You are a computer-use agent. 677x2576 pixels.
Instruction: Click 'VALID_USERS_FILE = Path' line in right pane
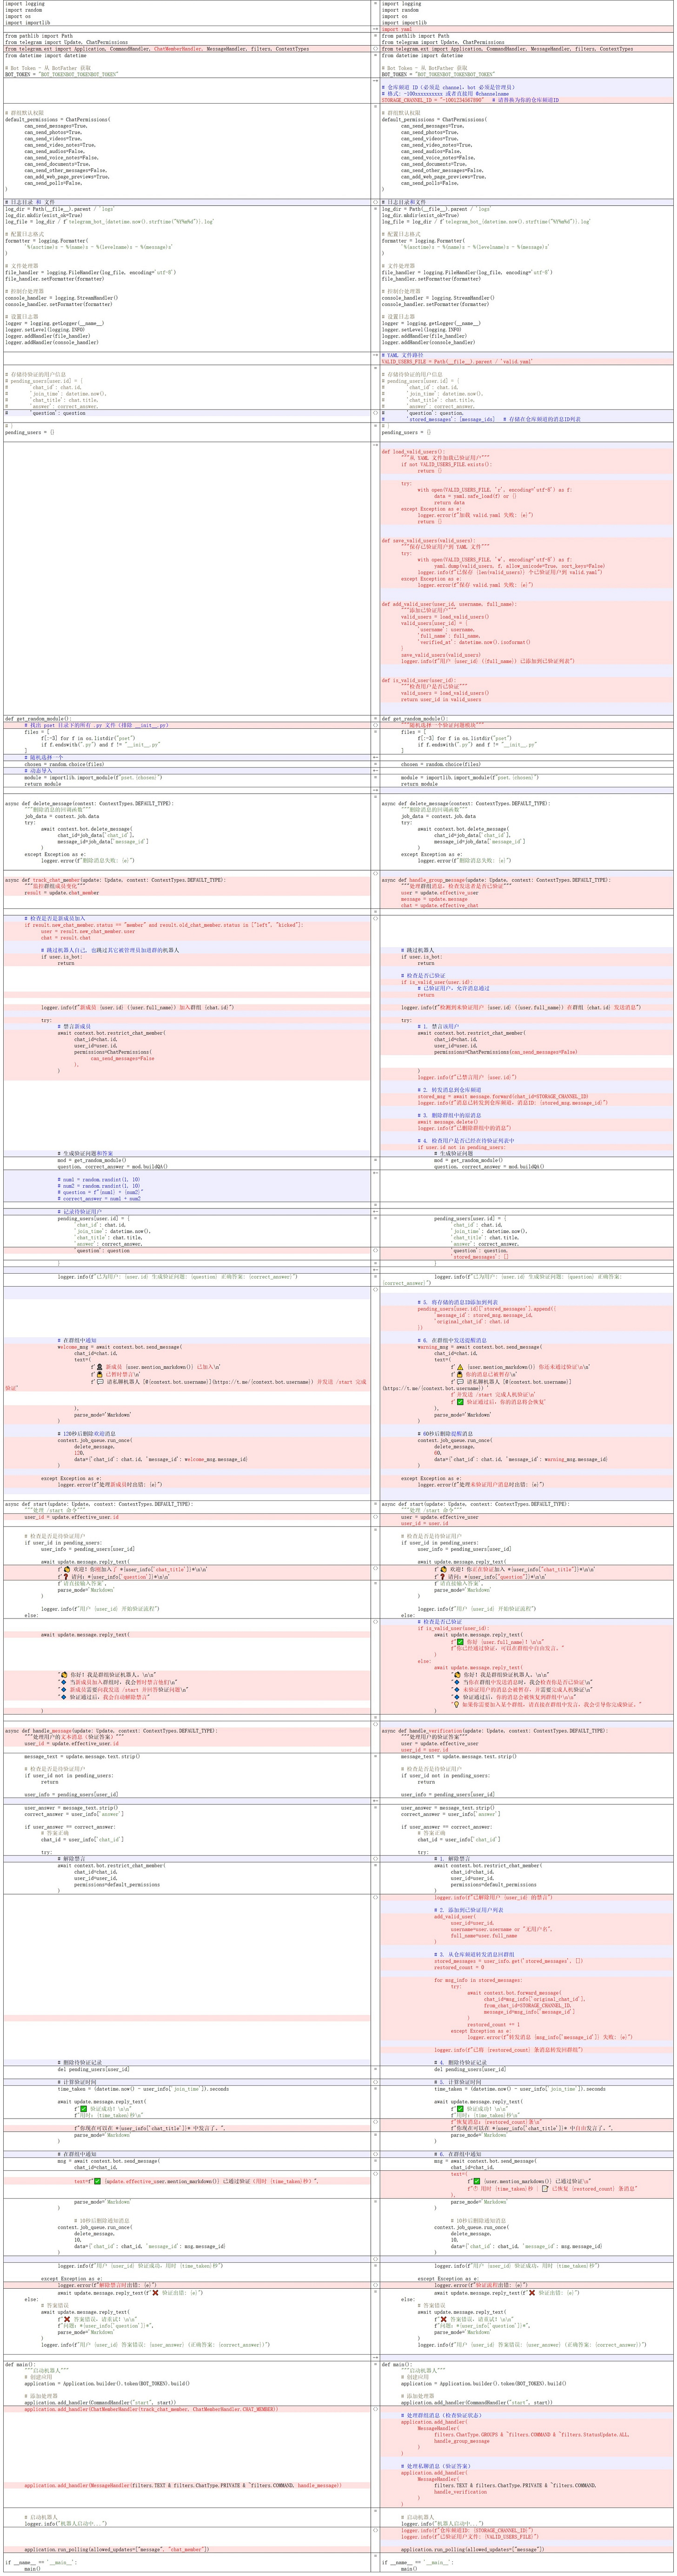tap(457, 361)
